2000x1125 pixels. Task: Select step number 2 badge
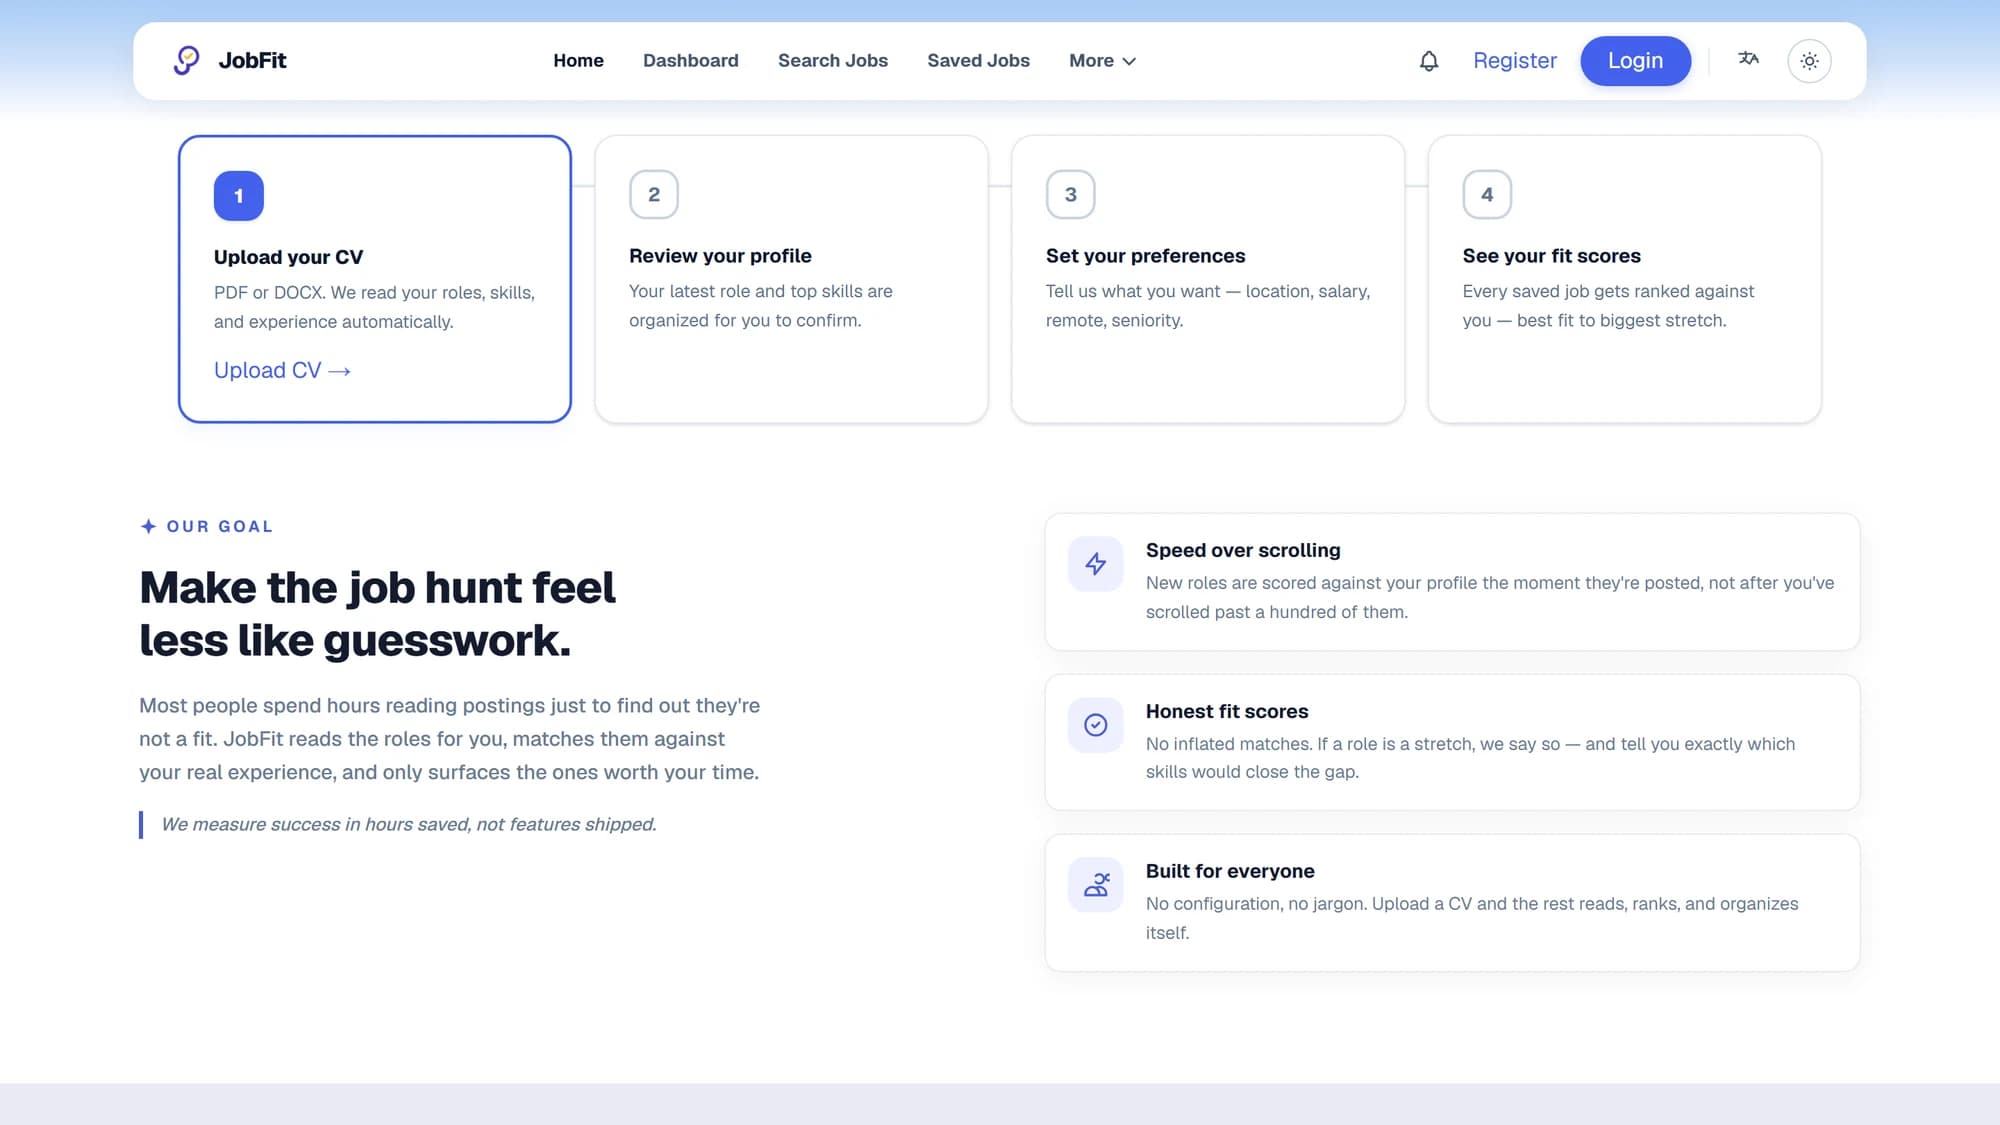pos(654,194)
